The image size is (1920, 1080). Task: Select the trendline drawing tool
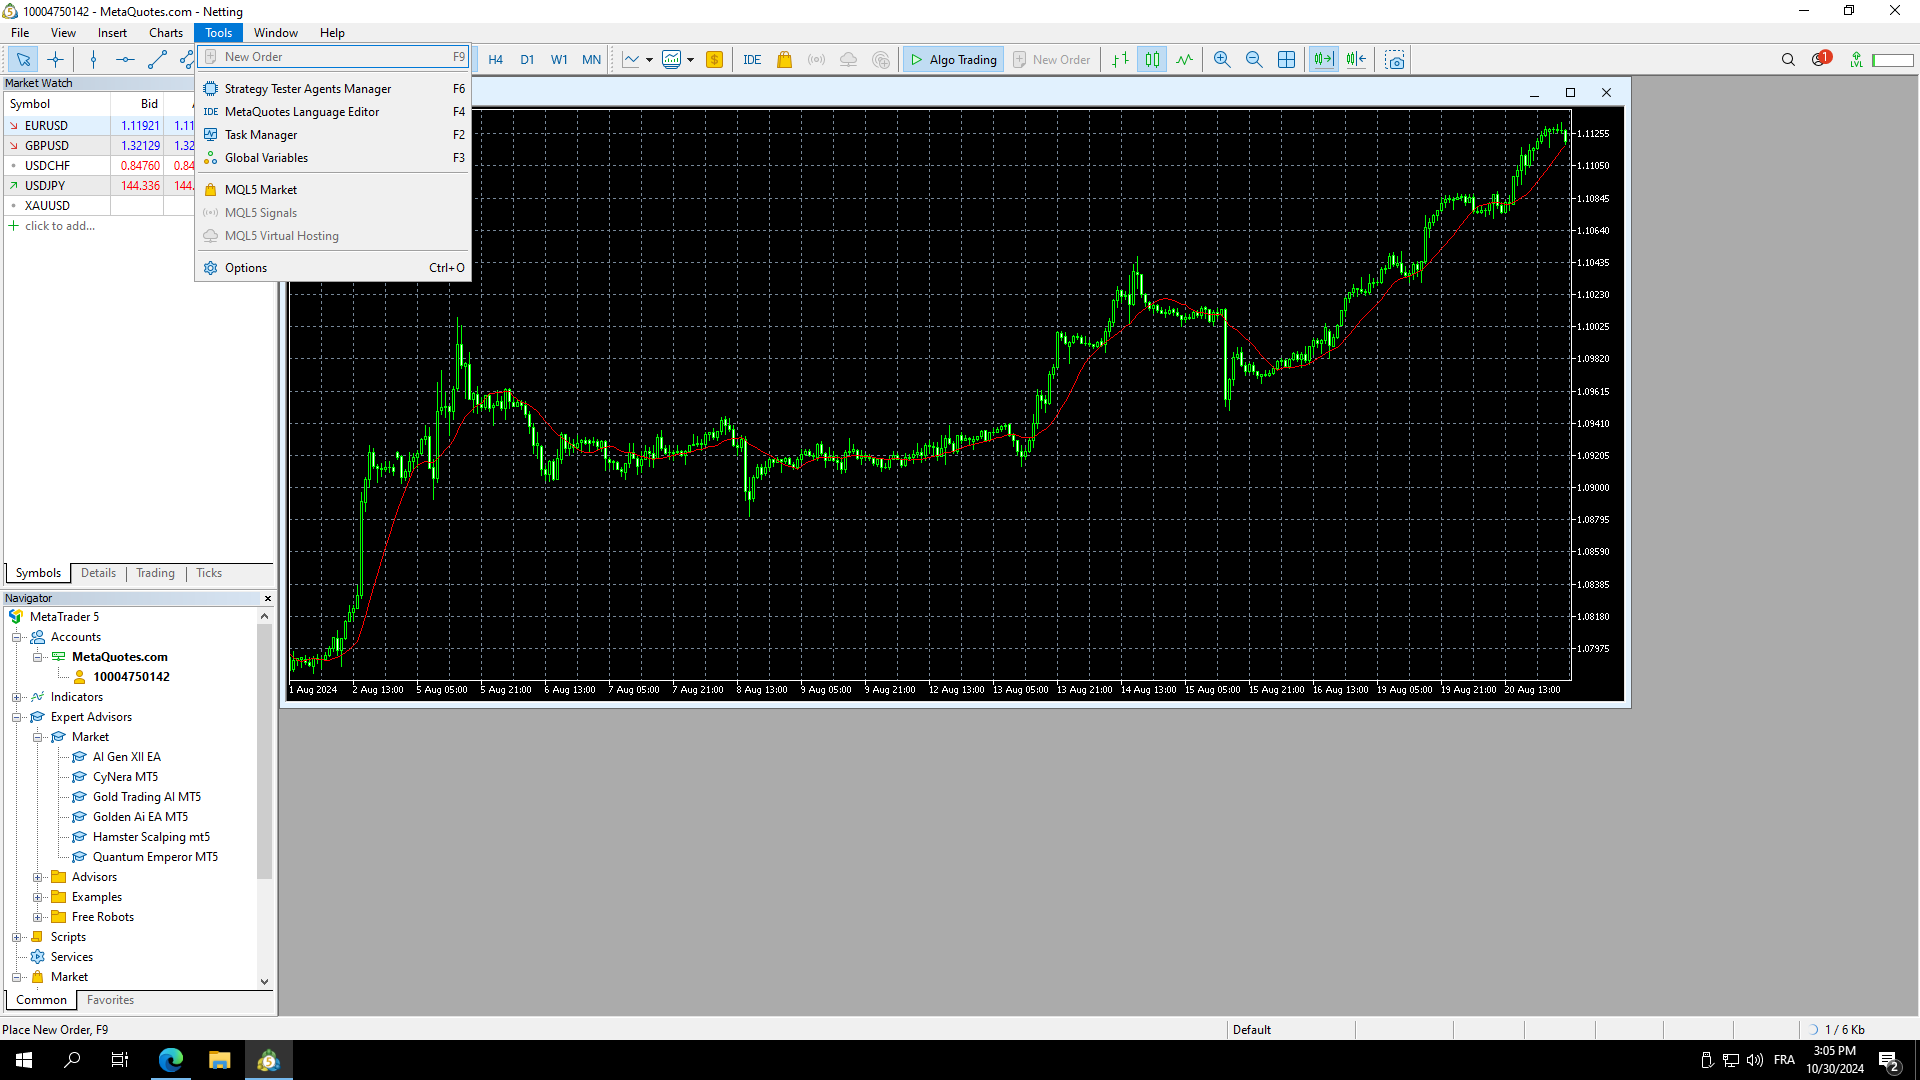click(157, 60)
